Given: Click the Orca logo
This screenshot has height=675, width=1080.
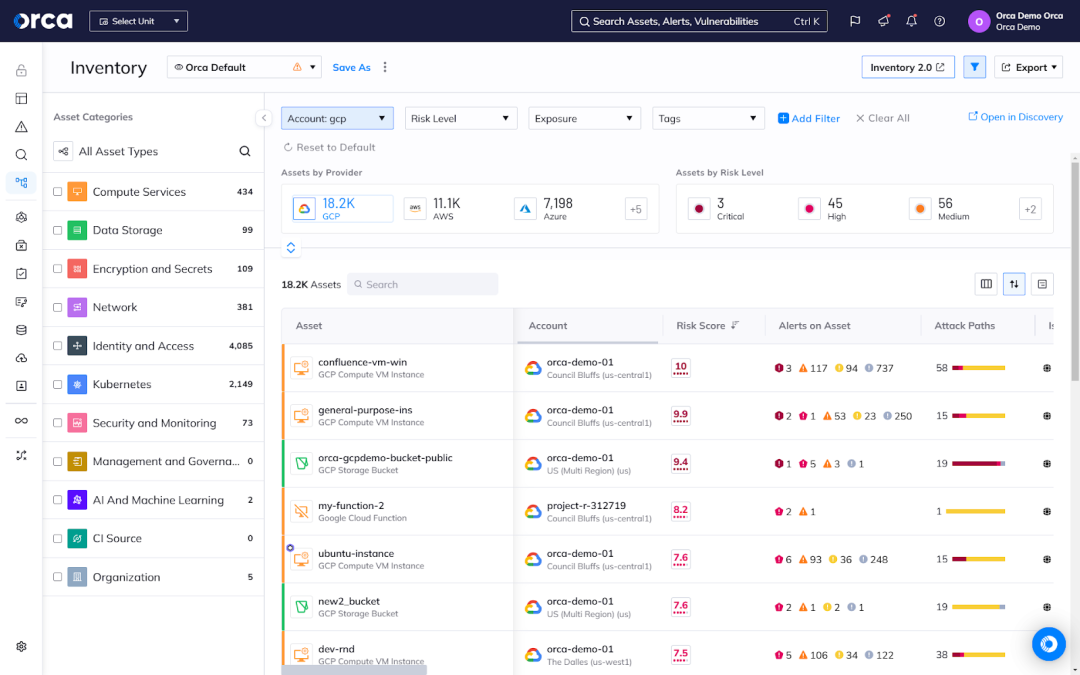Looking at the screenshot, I should (x=43, y=21).
